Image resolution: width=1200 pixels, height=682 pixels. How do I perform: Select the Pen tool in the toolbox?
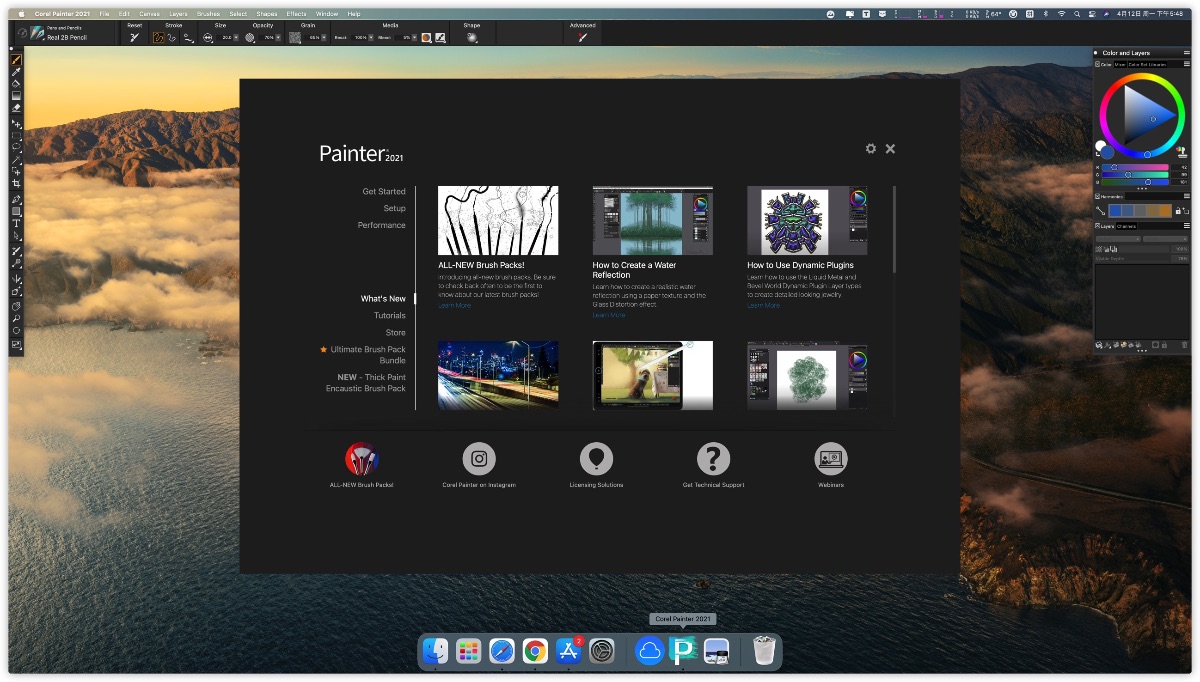[16, 198]
